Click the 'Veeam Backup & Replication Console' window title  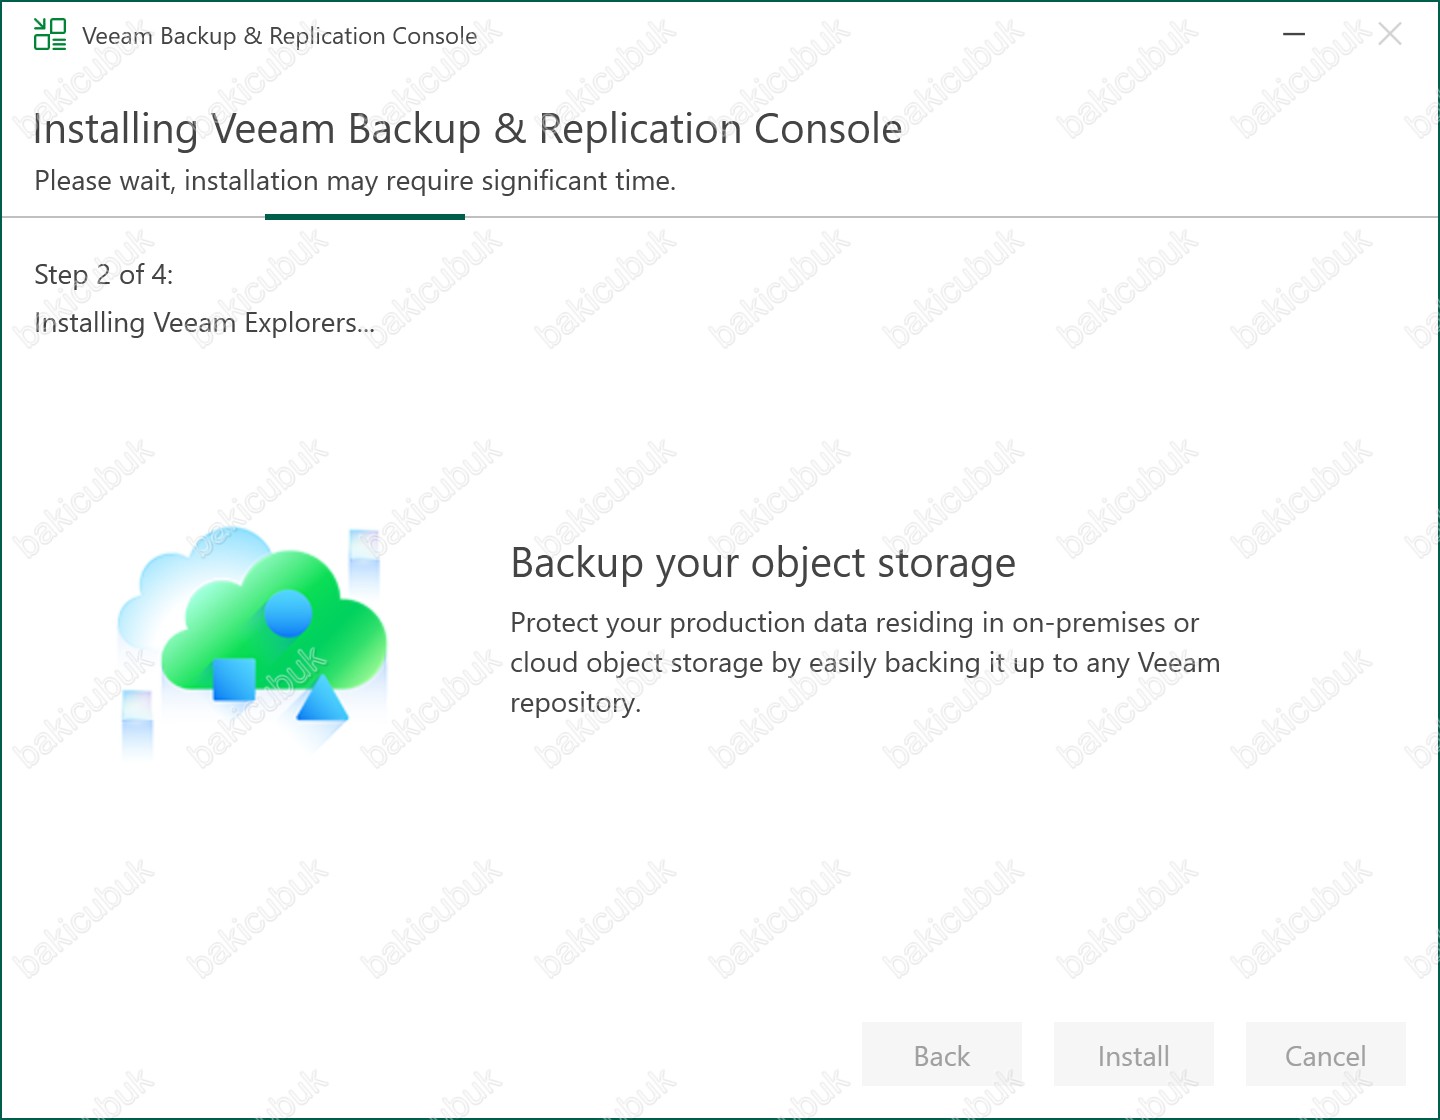click(279, 36)
